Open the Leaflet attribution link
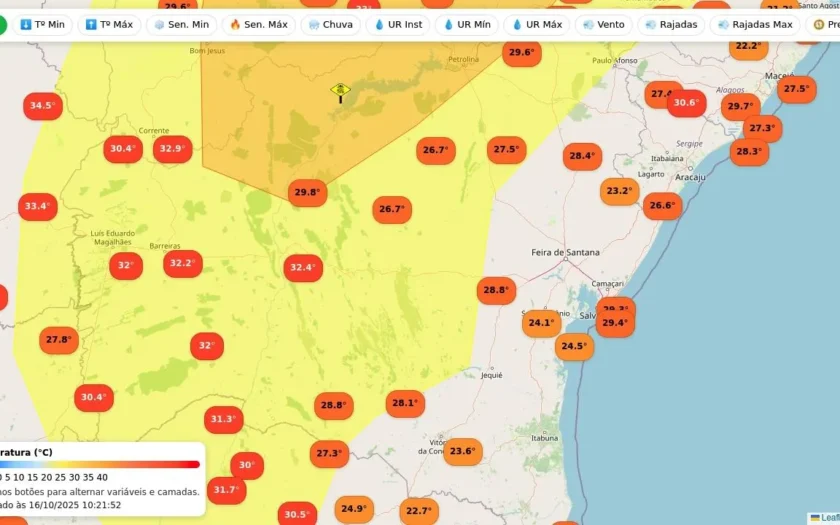The image size is (840, 525). click(x=825, y=518)
